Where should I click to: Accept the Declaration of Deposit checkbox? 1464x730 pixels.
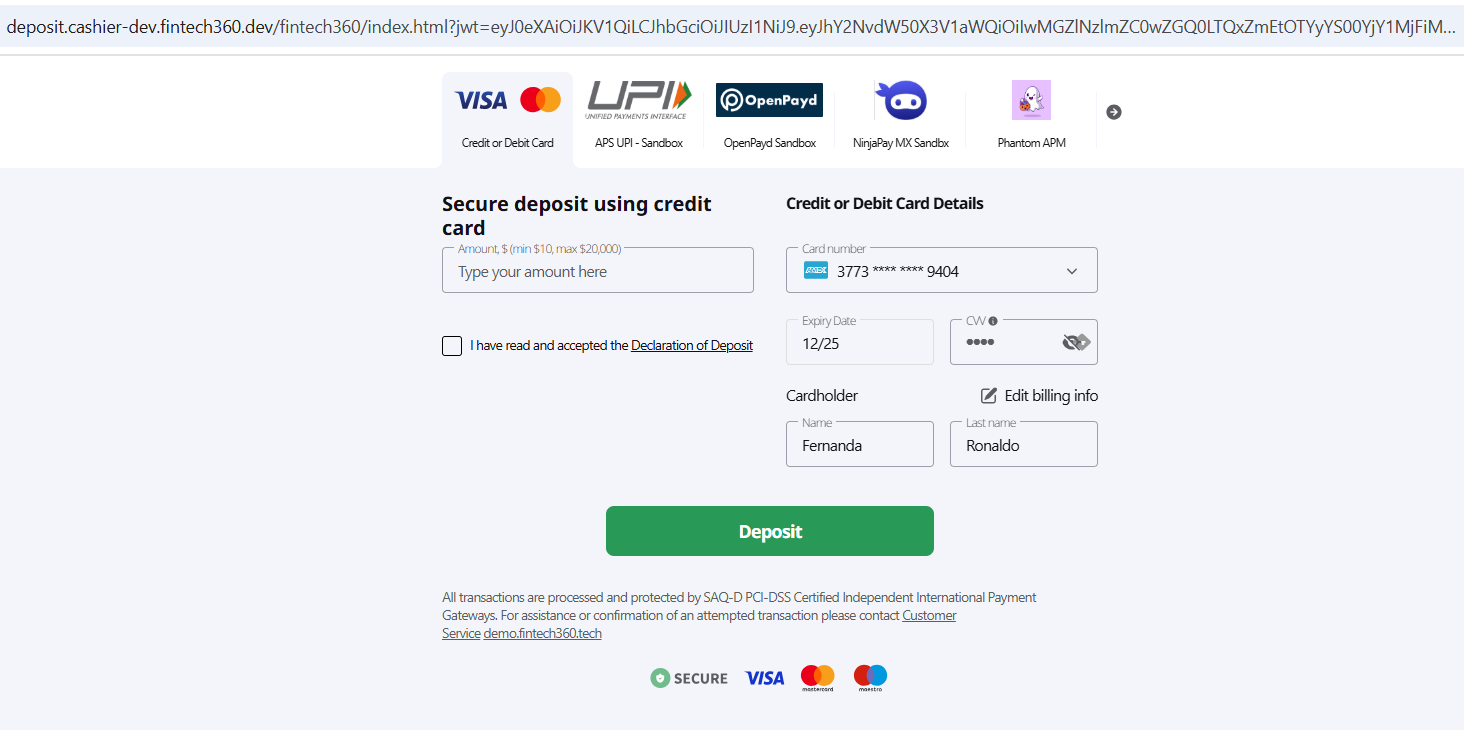point(452,346)
